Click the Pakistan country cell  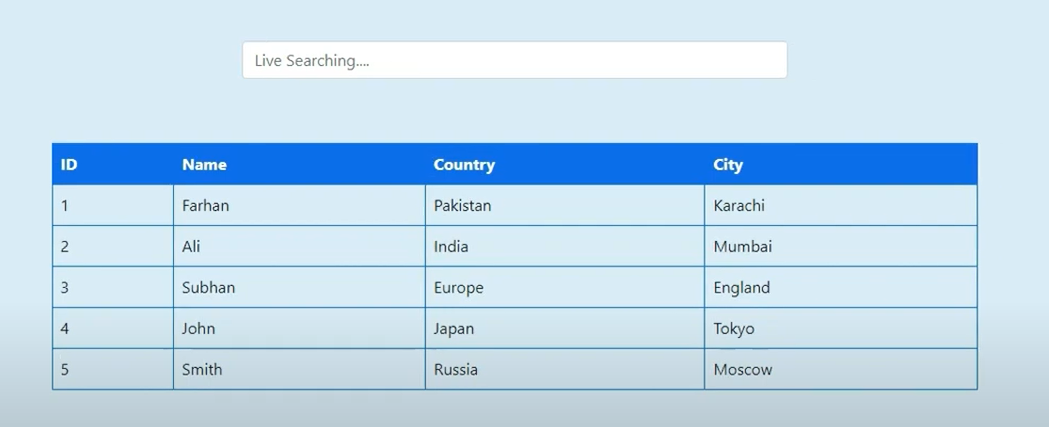(565, 205)
